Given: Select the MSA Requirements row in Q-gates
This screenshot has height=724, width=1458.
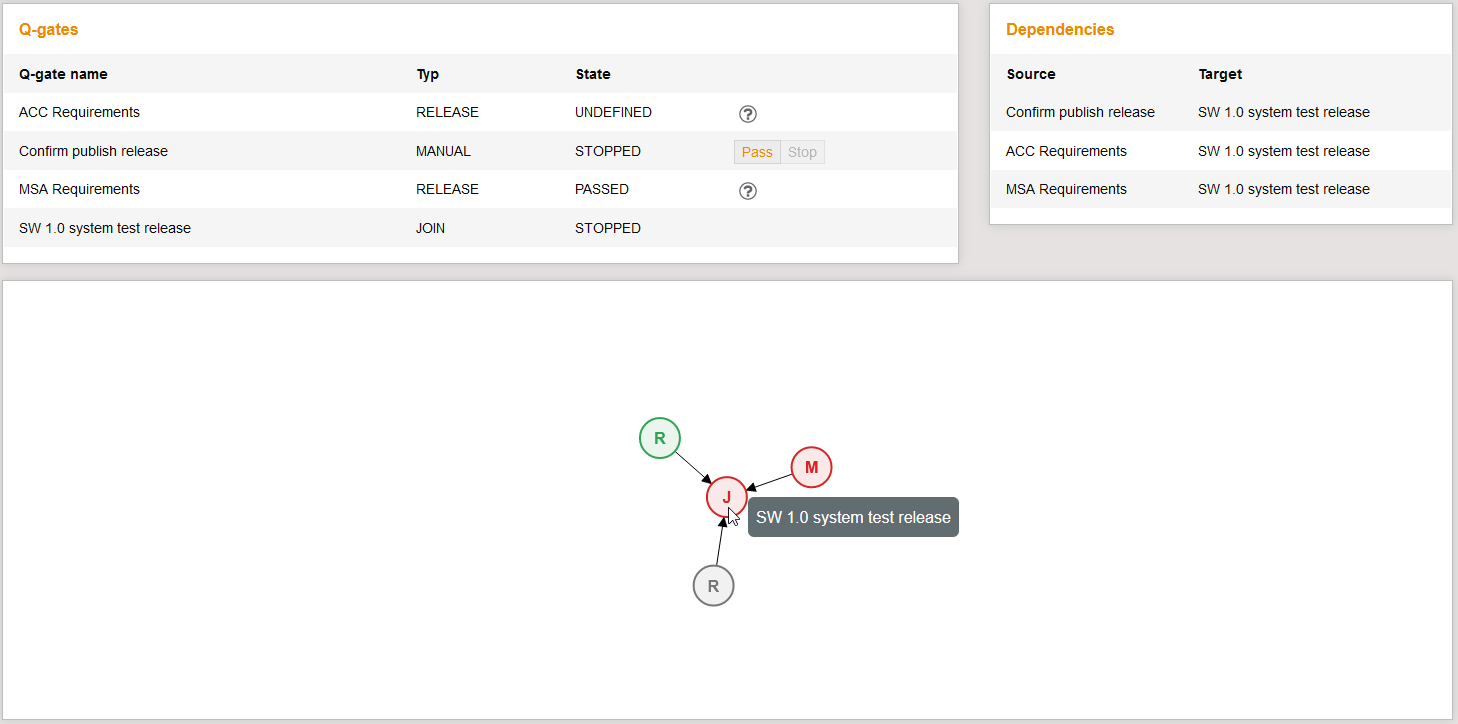Looking at the screenshot, I should [x=79, y=189].
